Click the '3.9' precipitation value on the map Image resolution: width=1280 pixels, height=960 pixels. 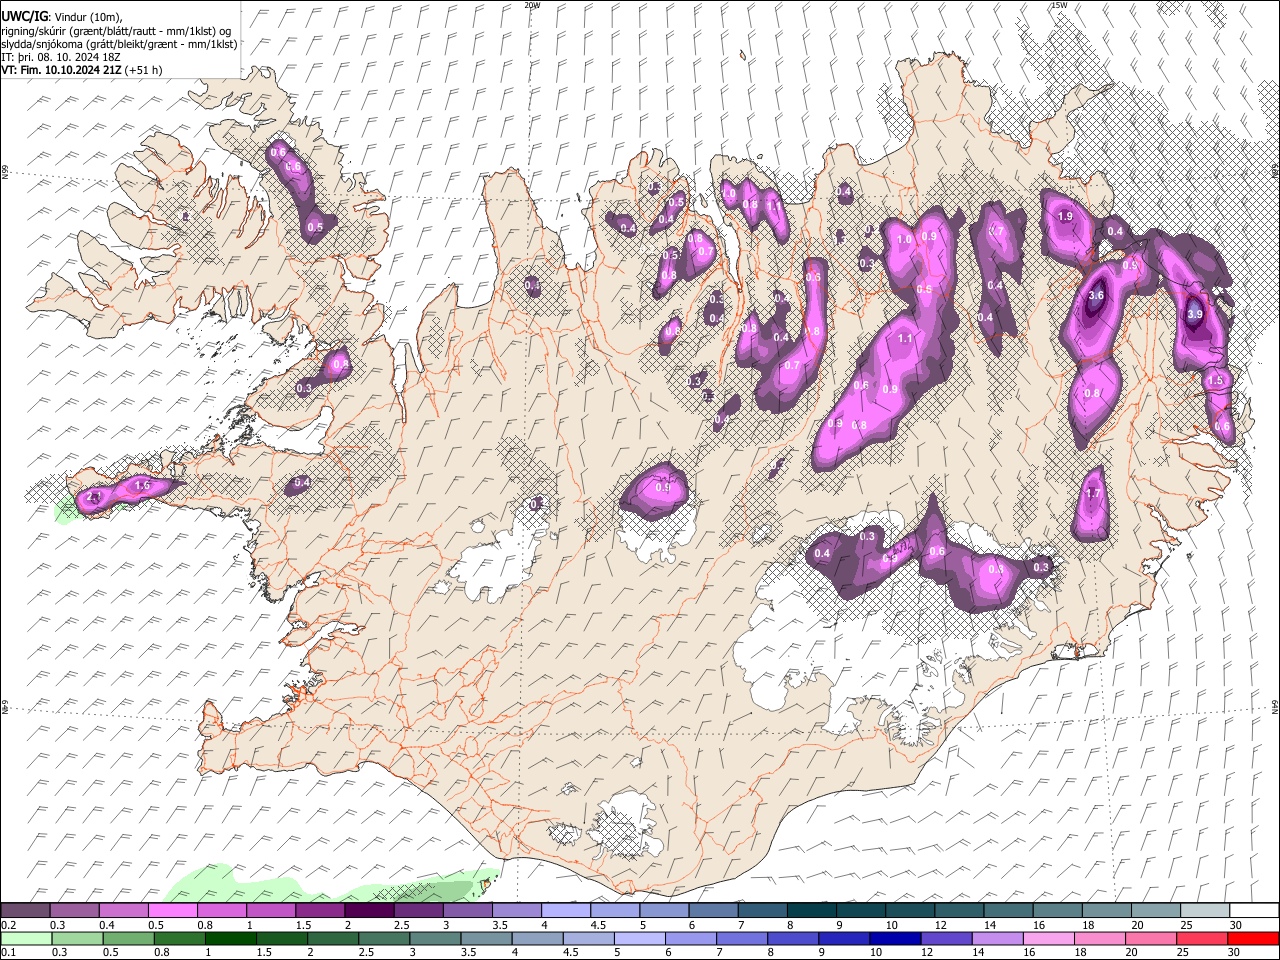point(1194,314)
